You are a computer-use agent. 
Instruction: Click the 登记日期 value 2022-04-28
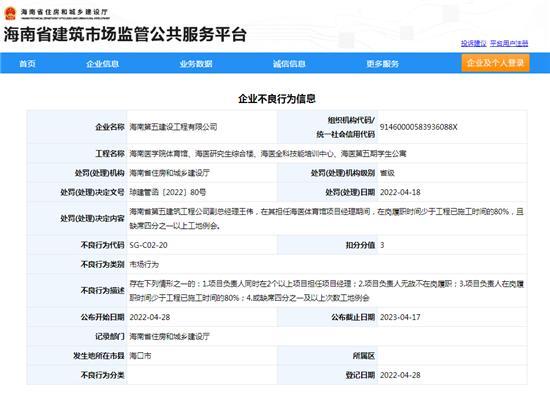click(400, 375)
